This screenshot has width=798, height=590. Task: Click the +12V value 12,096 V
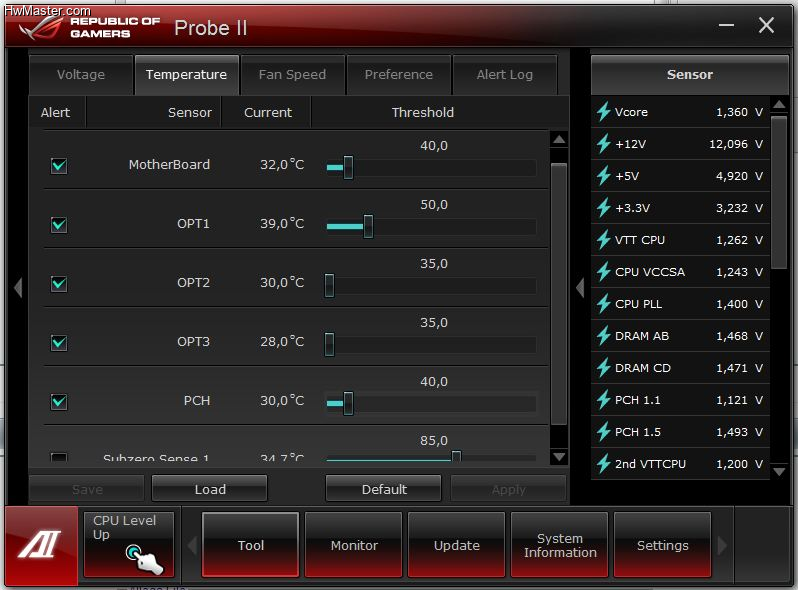pyautogui.click(x=736, y=144)
